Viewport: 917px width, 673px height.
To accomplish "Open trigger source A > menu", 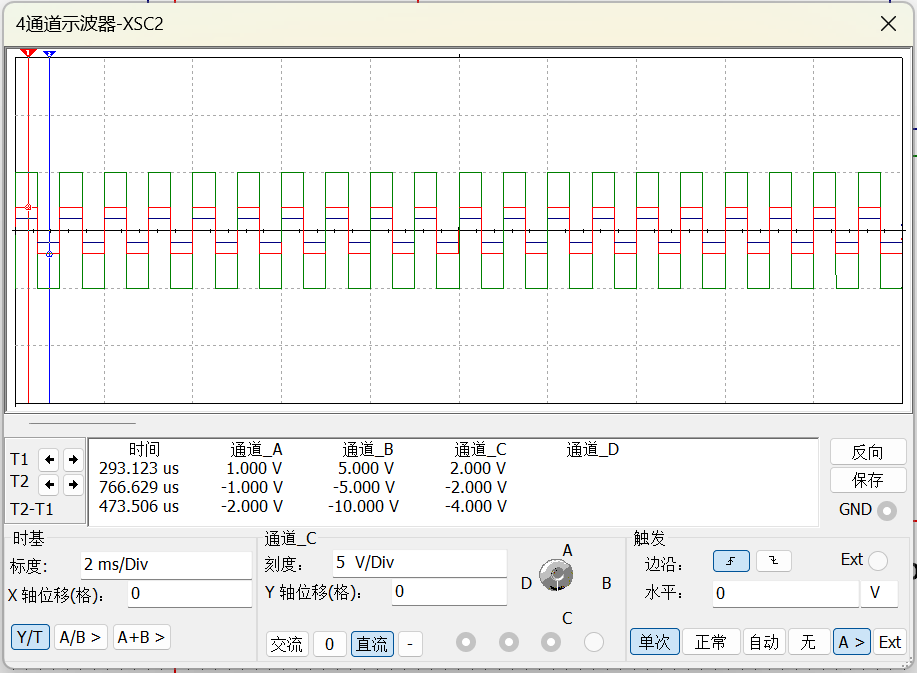I will tap(852, 642).
